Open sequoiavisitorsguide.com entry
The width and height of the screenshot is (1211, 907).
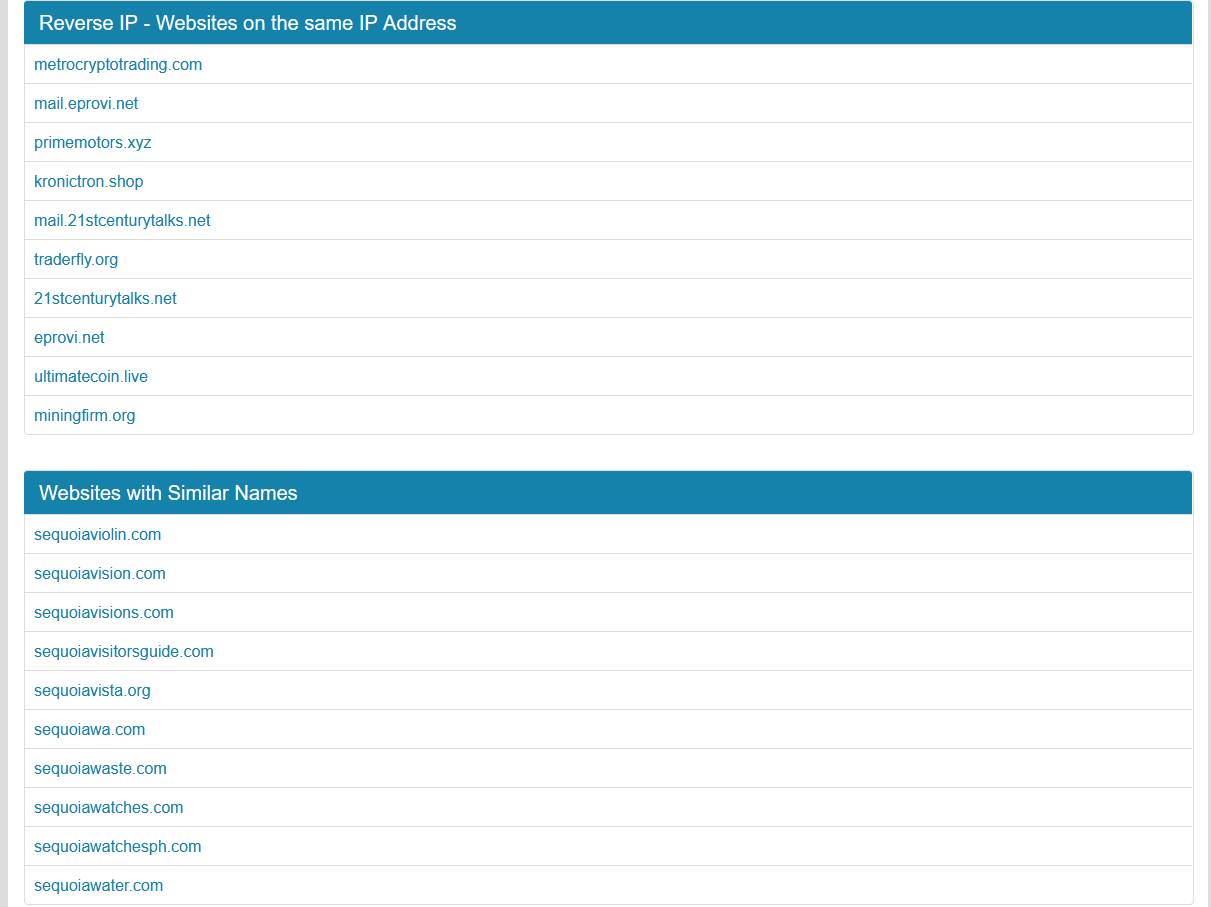pos(124,651)
